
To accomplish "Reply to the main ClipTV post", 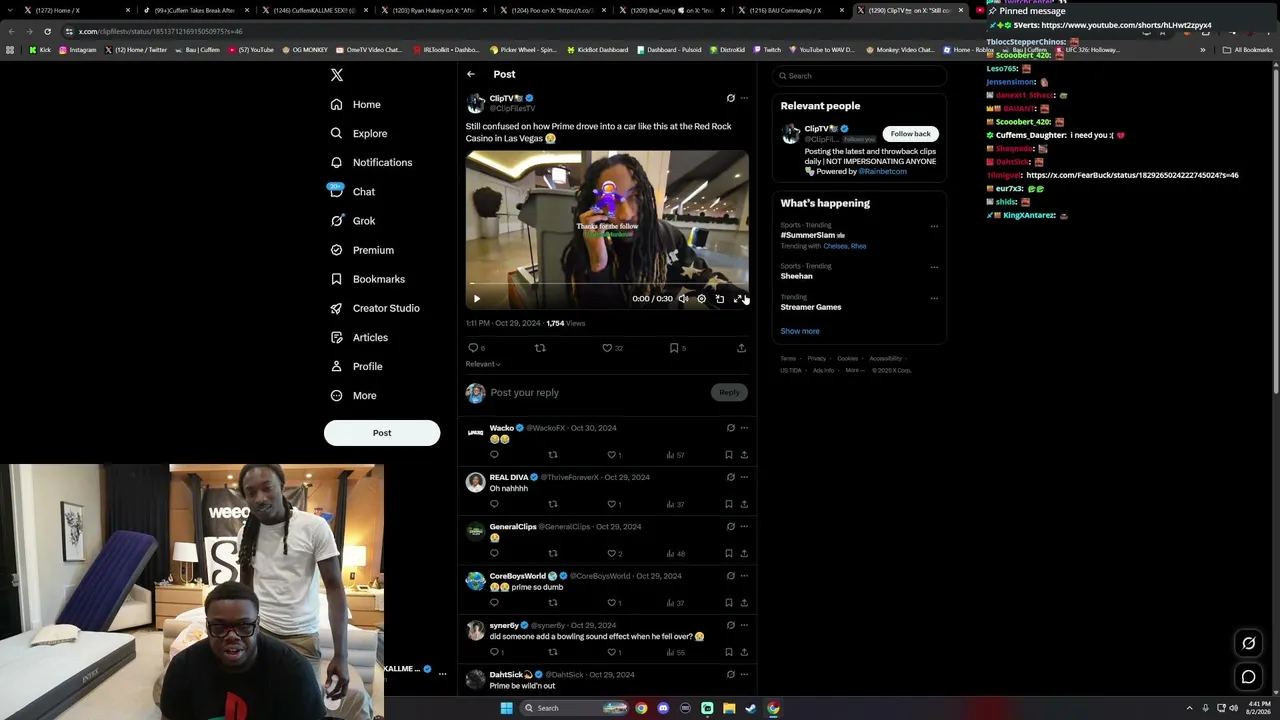I will click(x=473, y=348).
